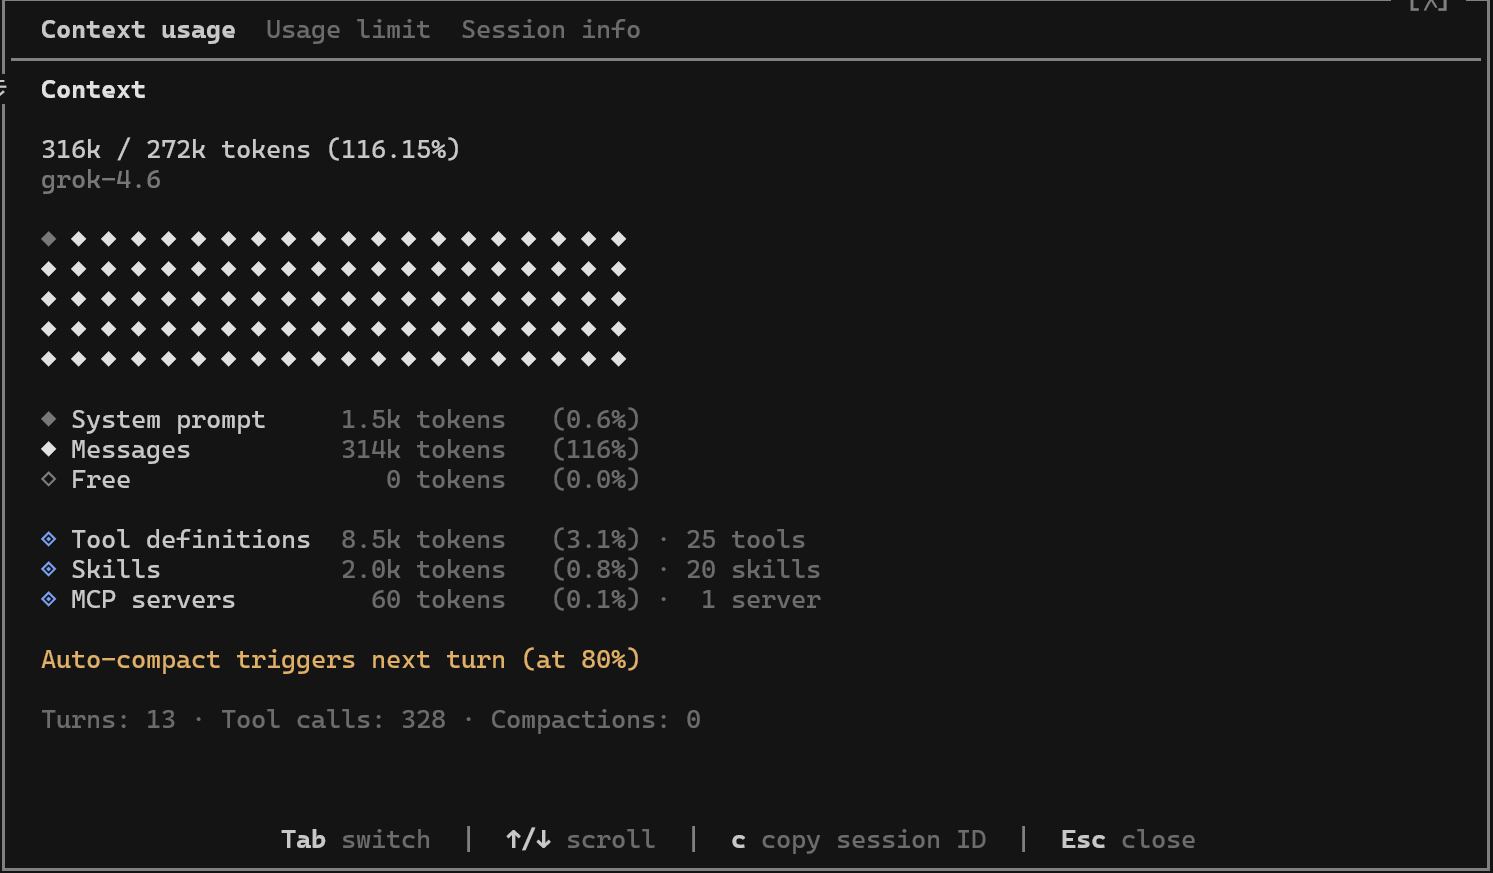Select the Context usage tab
The image size is (1493, 873).
click(x=138, y=30)
